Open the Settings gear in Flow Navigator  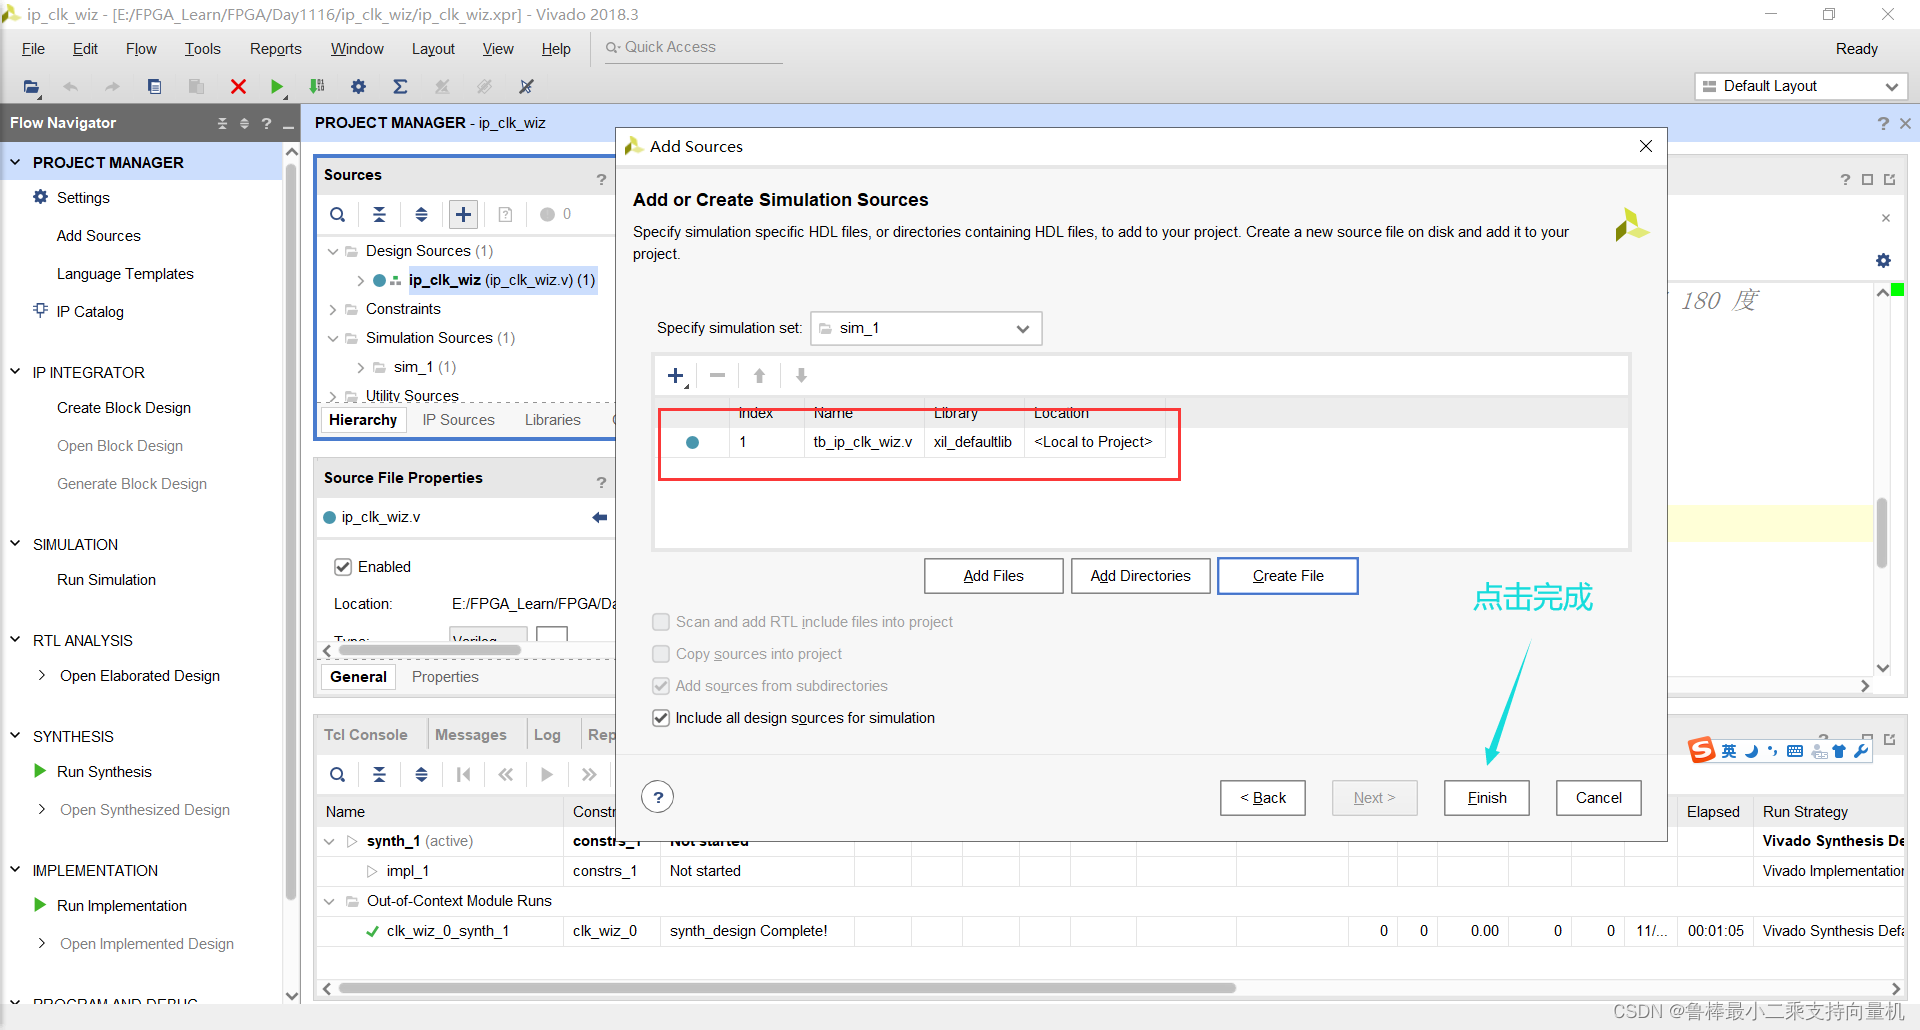click(x=41, y=197)
